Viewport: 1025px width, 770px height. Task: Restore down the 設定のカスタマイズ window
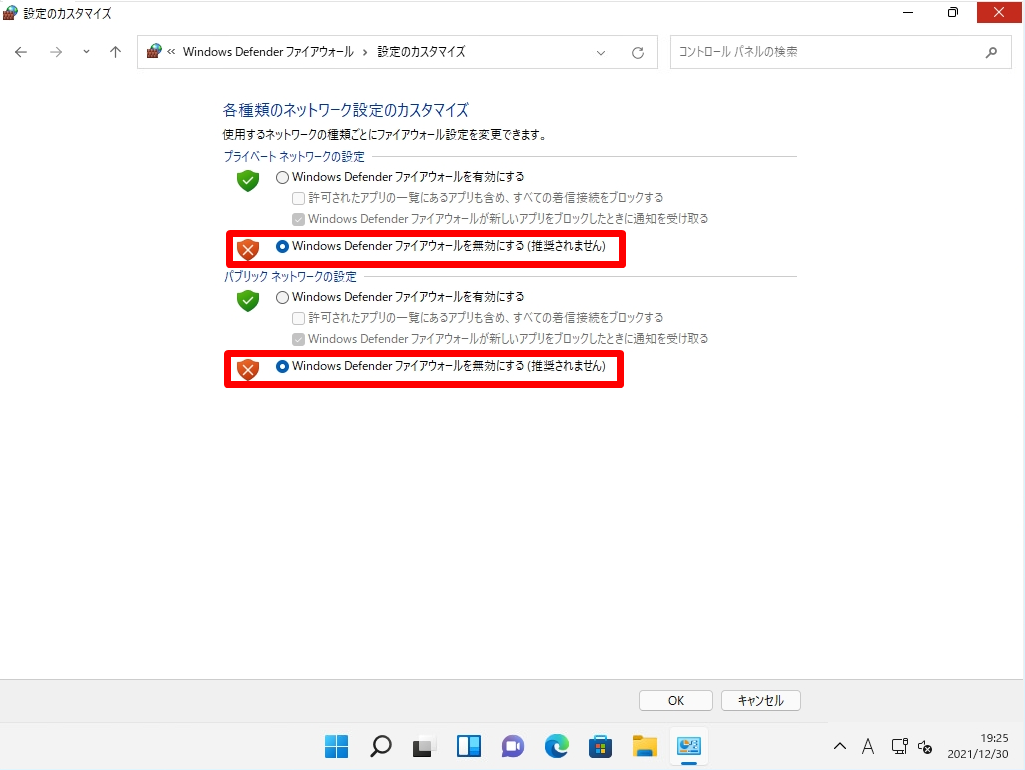point(953,12)
